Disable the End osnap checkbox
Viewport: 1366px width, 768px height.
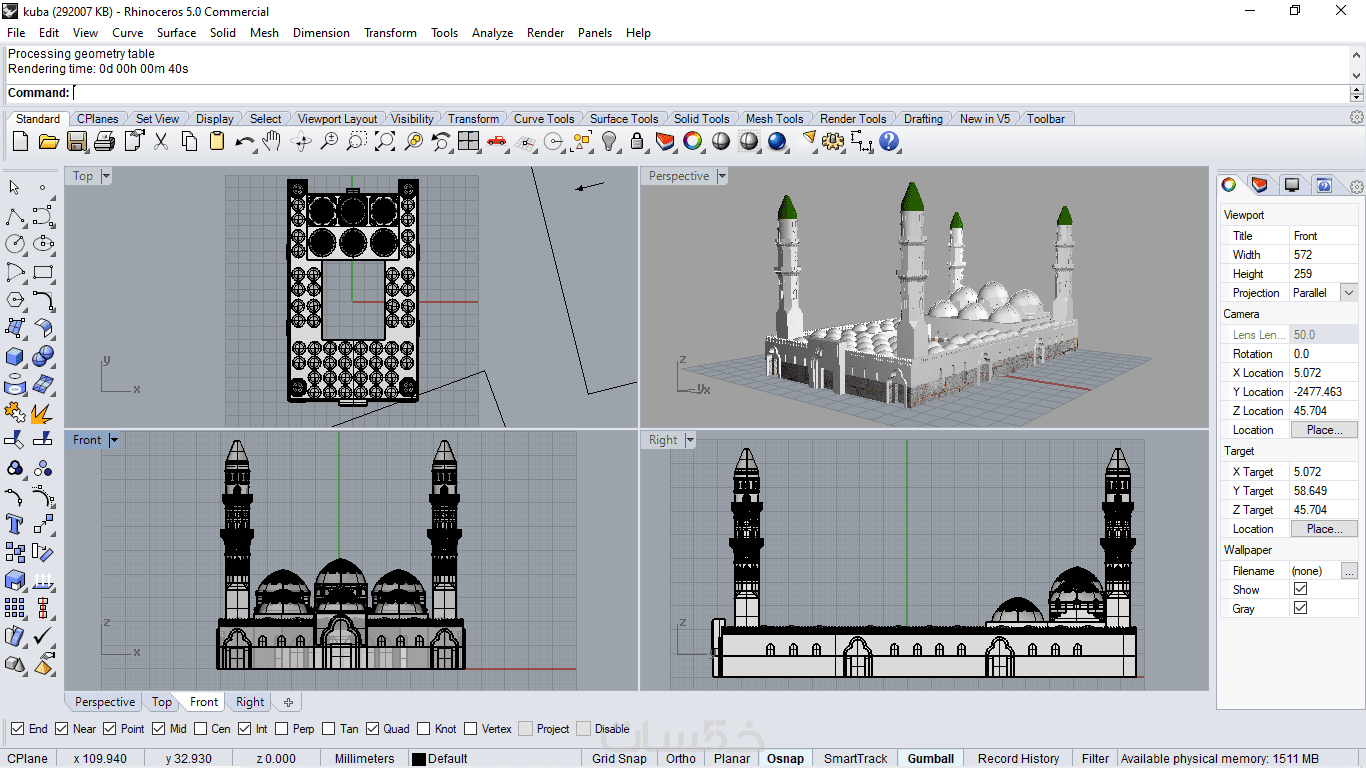pyautogui.click(x=18, y=729)
